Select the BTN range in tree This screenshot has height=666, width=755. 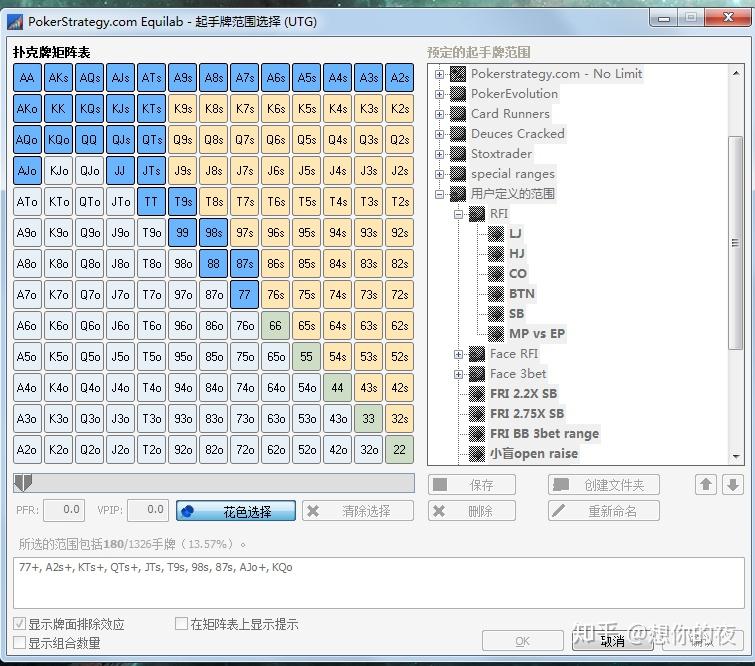click(x=522, y=294)
